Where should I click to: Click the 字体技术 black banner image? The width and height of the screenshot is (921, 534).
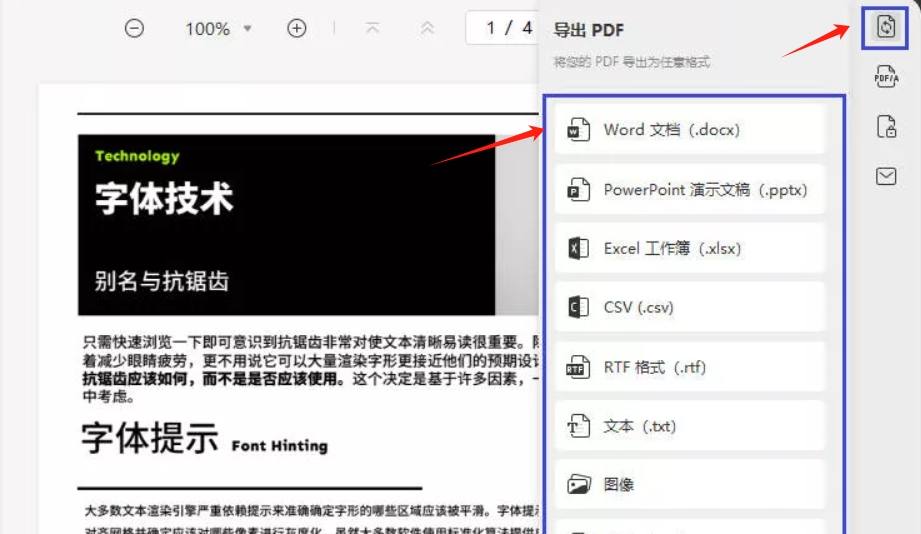[287, 225]
